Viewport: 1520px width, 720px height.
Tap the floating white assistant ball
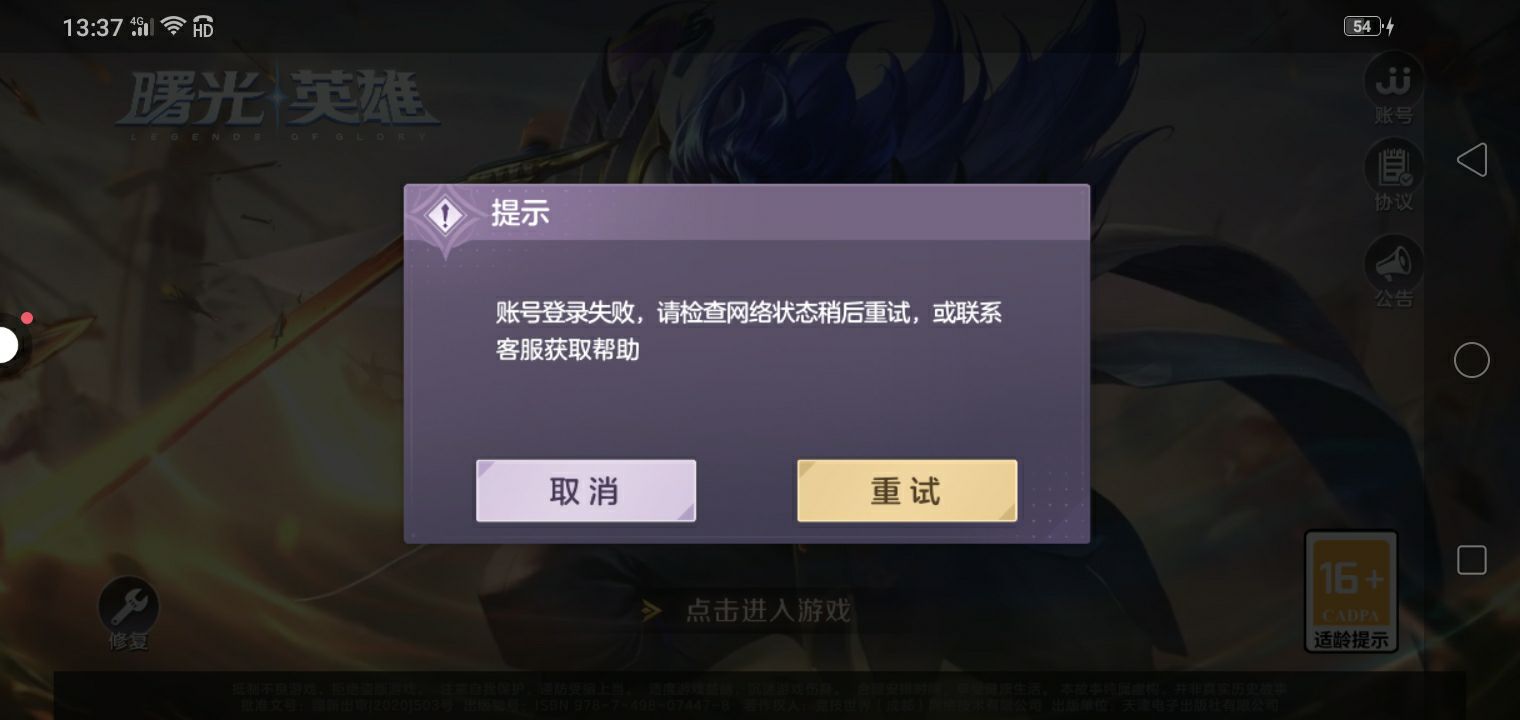(8, 346)
